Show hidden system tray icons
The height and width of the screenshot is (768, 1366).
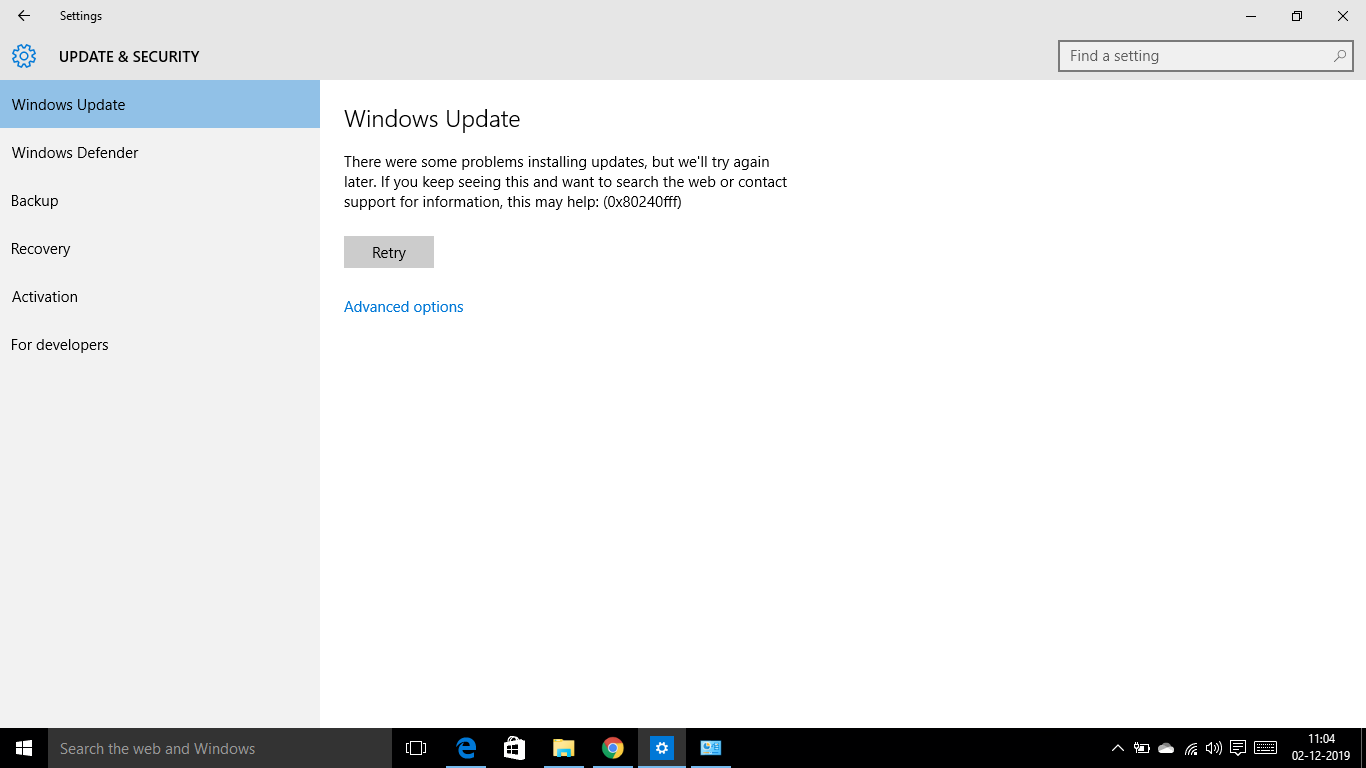[1118, 748]
